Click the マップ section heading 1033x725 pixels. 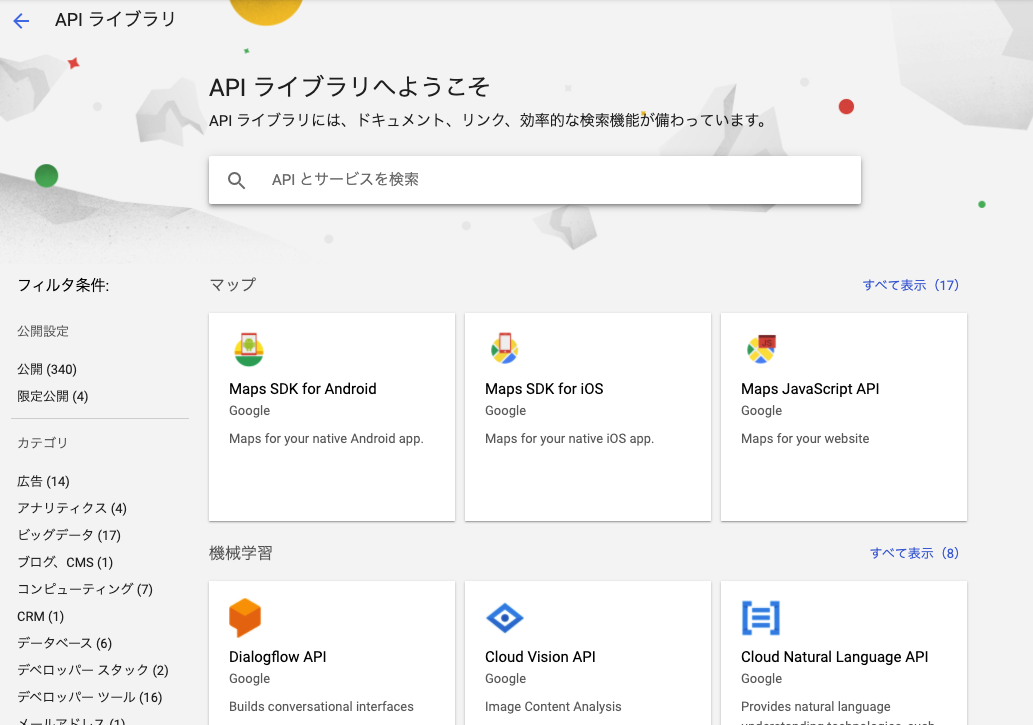pos(233,285)
